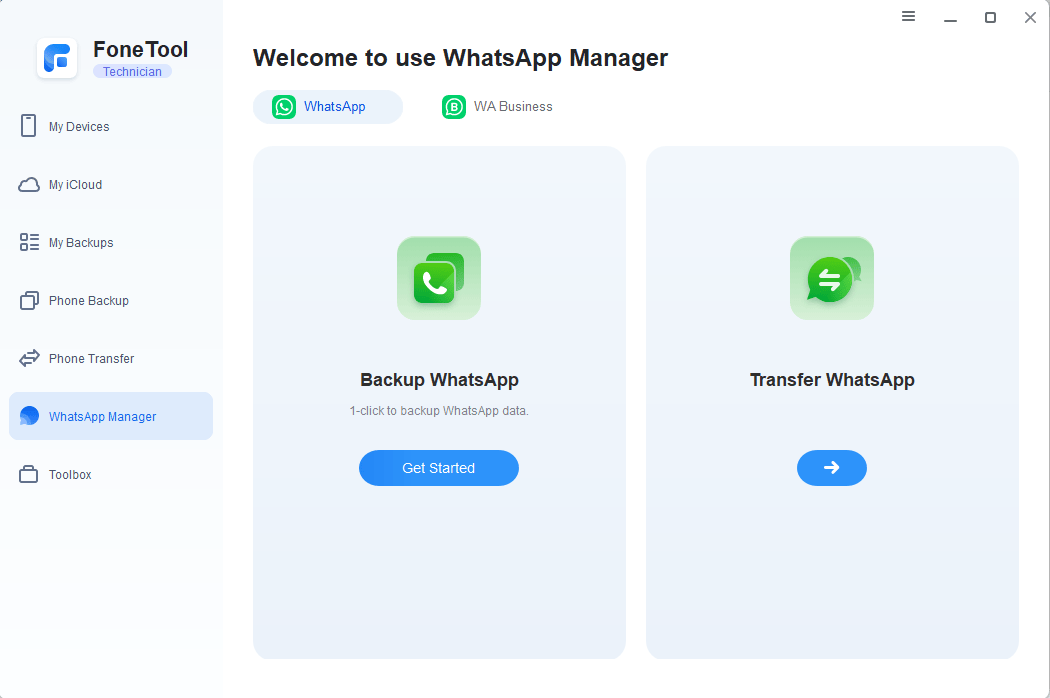This screenshot has width=1050, height=698.
Task: Click the 'Welcome to use WhatsApp Manager' title
Action: click(461, 58)
